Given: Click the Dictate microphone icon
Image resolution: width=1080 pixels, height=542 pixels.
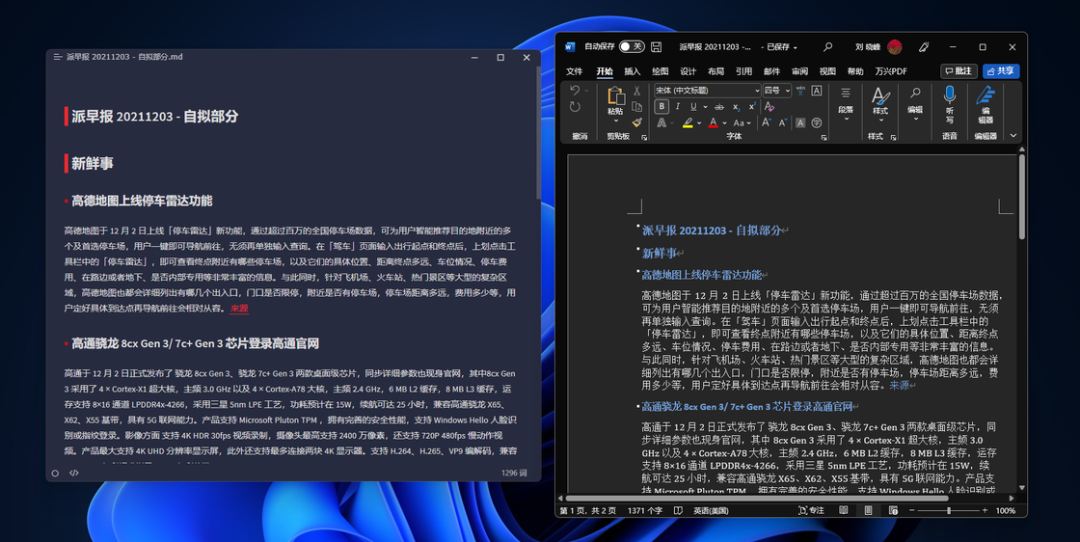Looking at the screenshot, I should [x=949, y=97].
